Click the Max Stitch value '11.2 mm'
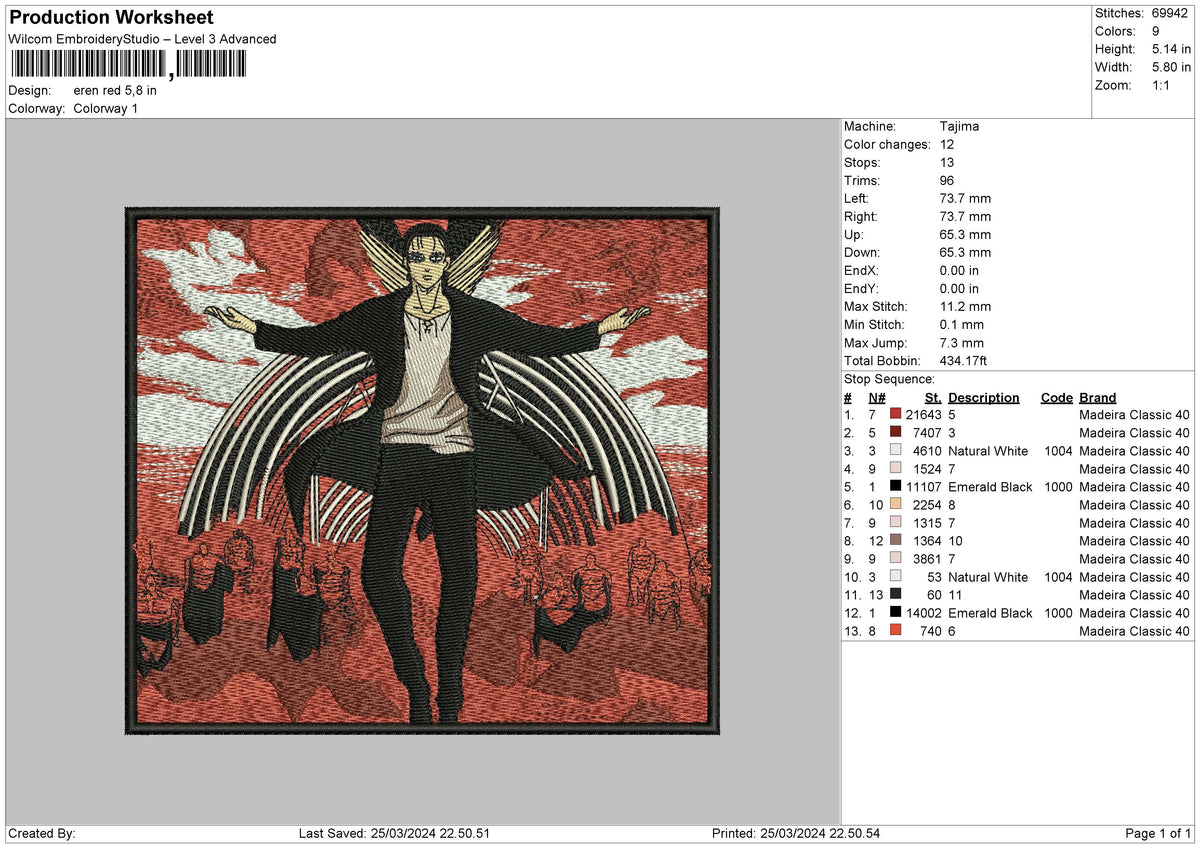This screenshot has width=1200, height=848. [x=966, y=306]
